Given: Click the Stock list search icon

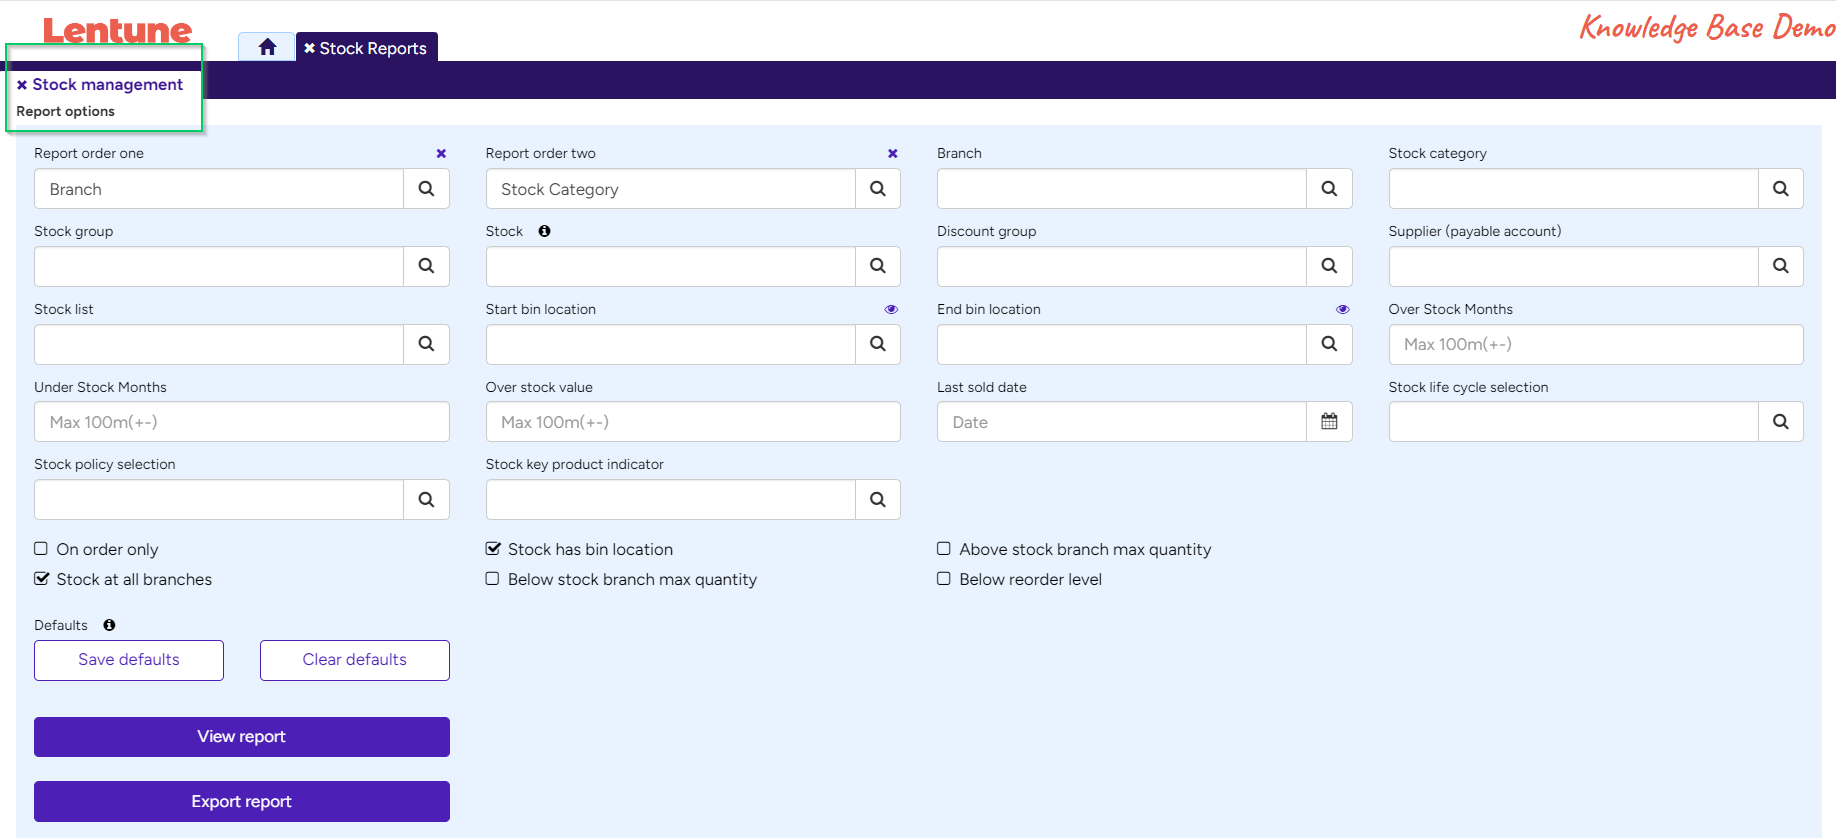Looking at the screenshot, I should 427,344.
